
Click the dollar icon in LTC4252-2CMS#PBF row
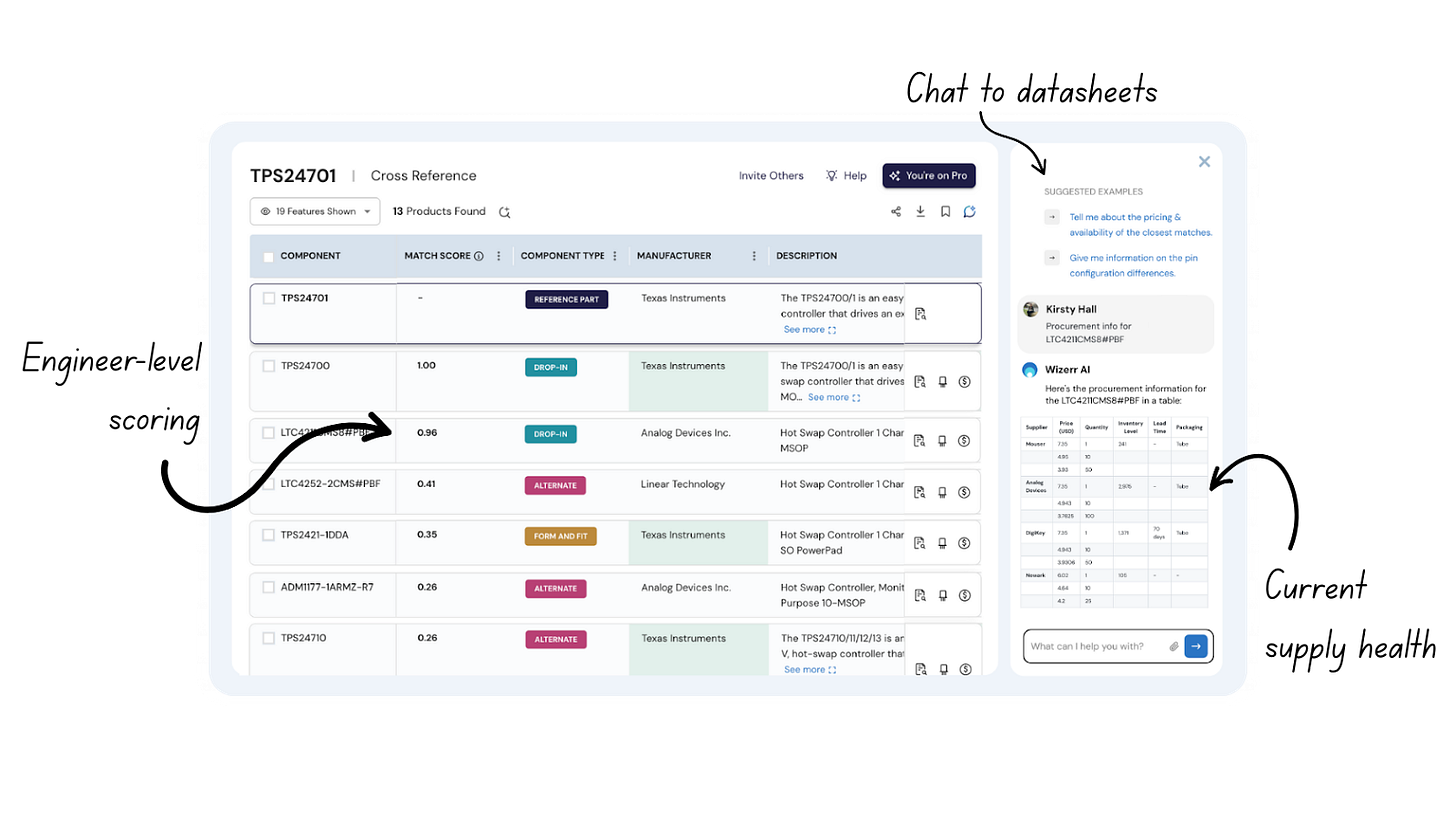(965, 492)
